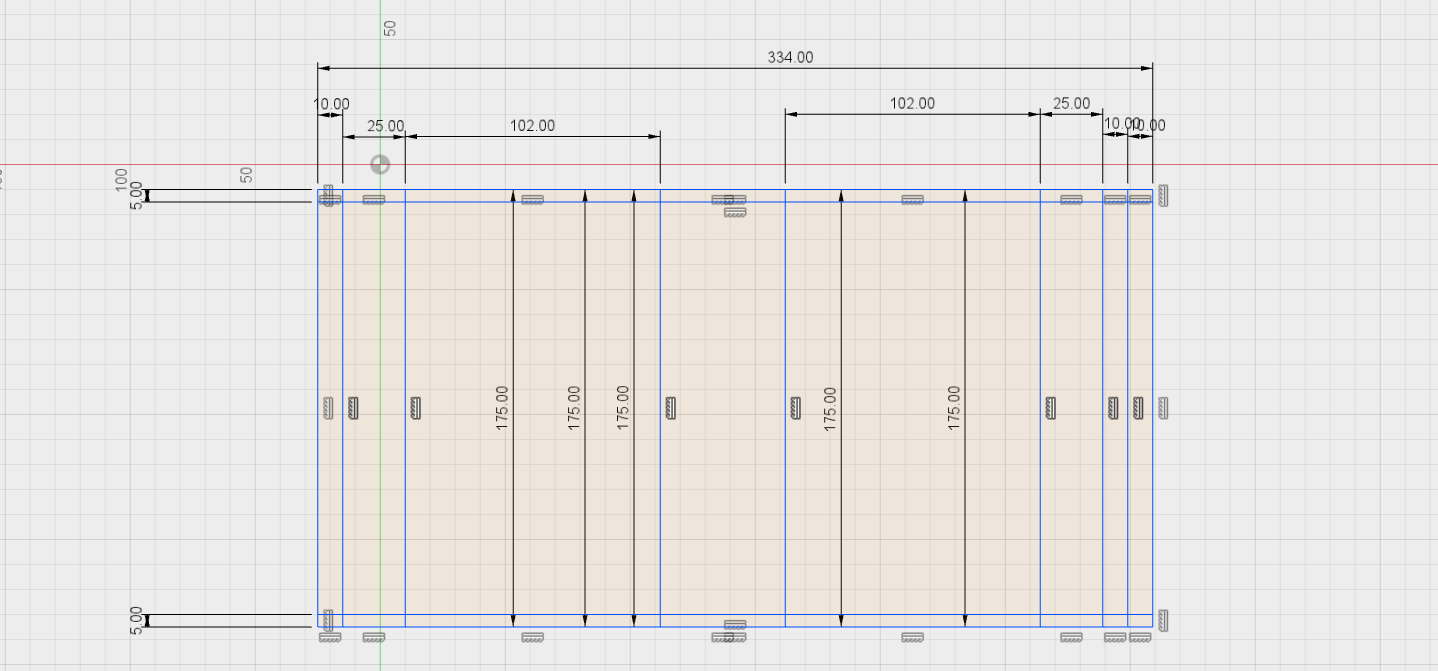1438x671 pixels.
Task: Select bottom horizontal constraint icon below leftmost 175.00
Action: (532, 637)
